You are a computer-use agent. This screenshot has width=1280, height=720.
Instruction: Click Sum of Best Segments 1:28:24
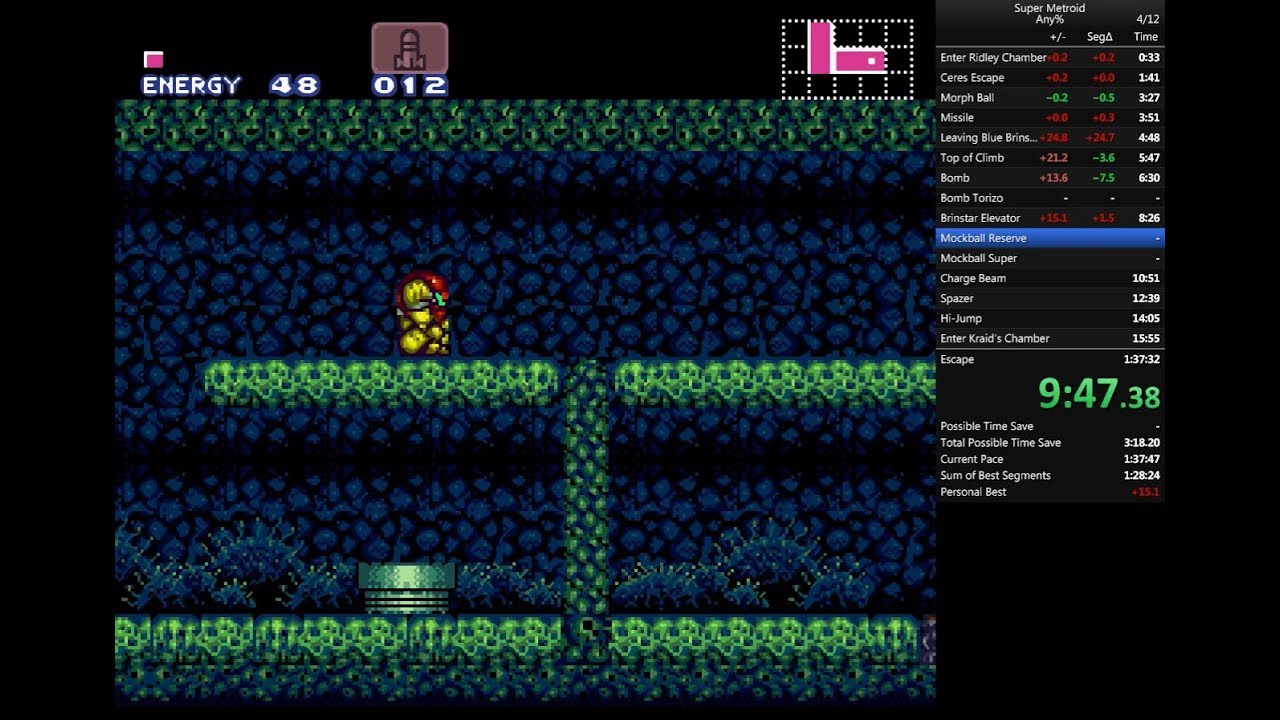(1050, 476)
